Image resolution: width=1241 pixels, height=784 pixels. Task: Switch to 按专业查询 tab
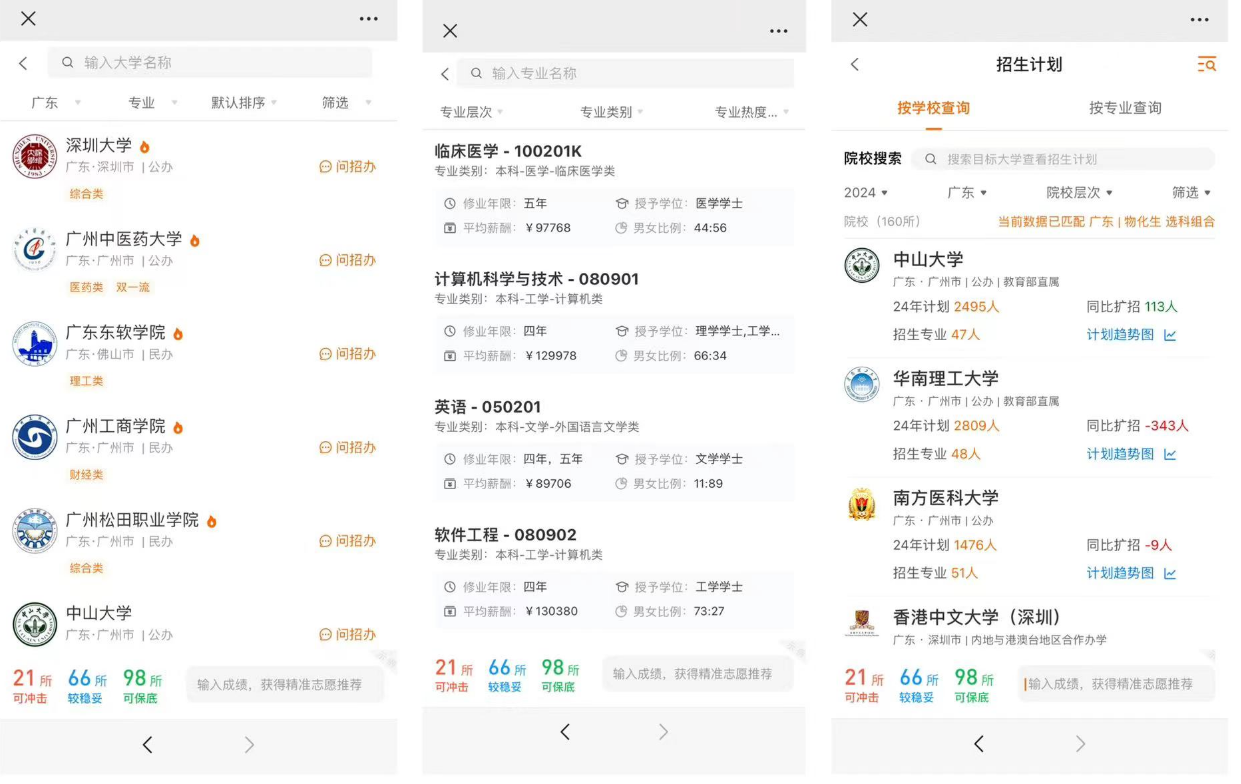coord(1125,108)
